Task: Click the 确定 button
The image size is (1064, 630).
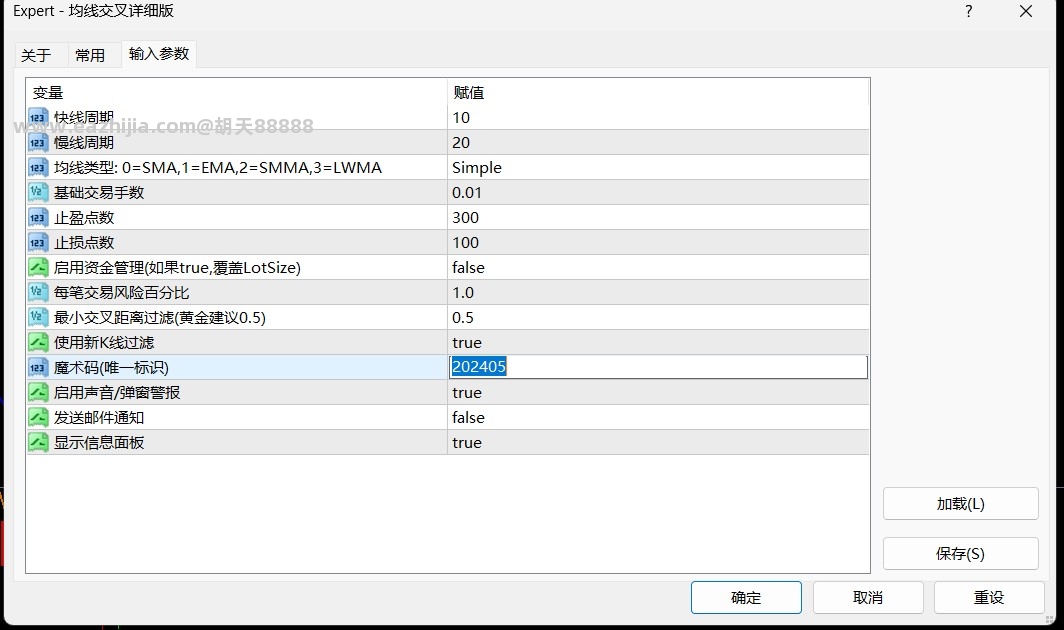Action: pos(746,597)
